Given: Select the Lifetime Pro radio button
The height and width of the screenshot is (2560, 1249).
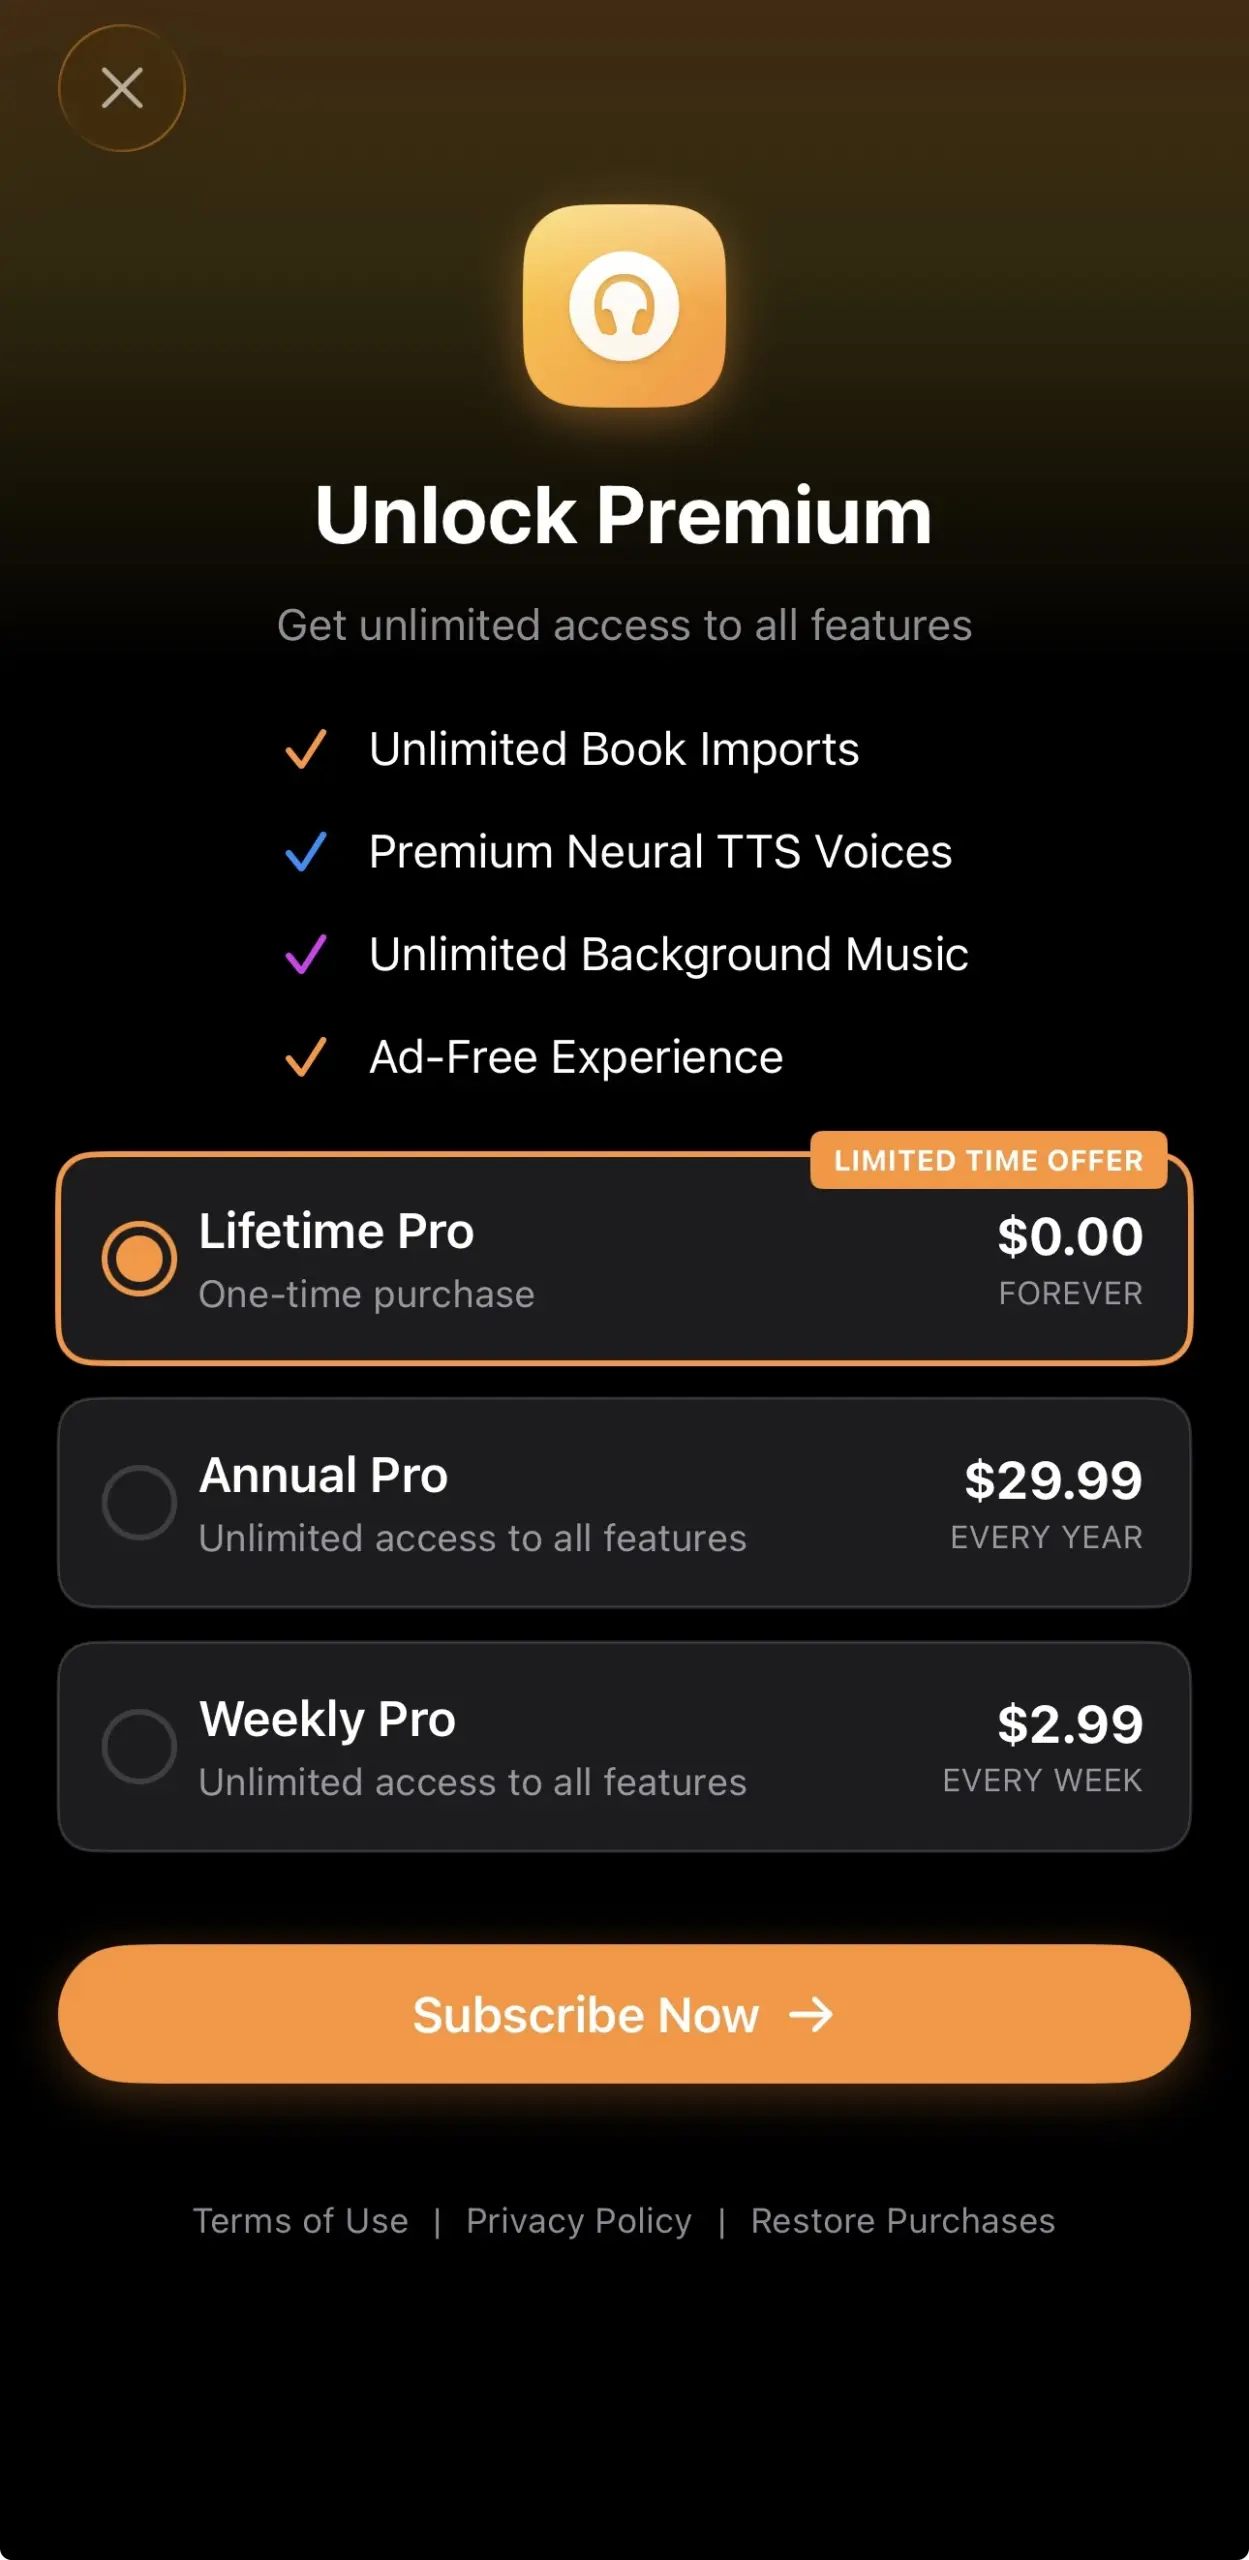Looking at the screenshot, I should (139, 1258).
